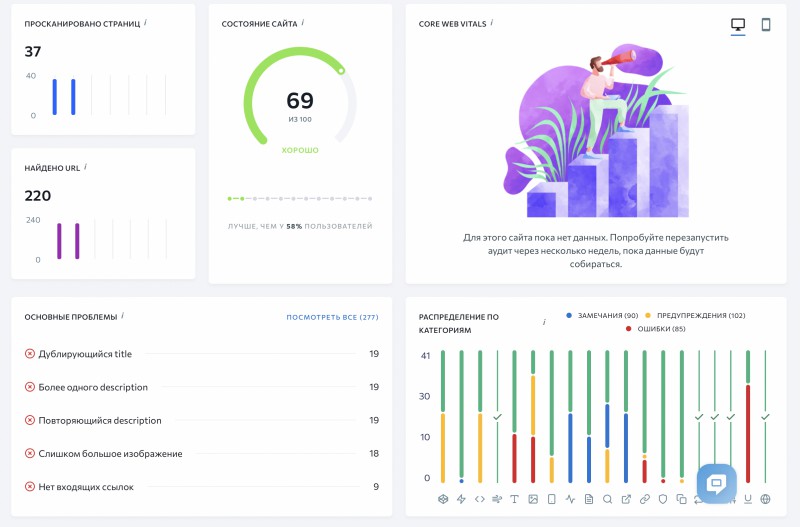
Task: Click count 18 for Слишком большое изображение
Action: tap(374, 453)
